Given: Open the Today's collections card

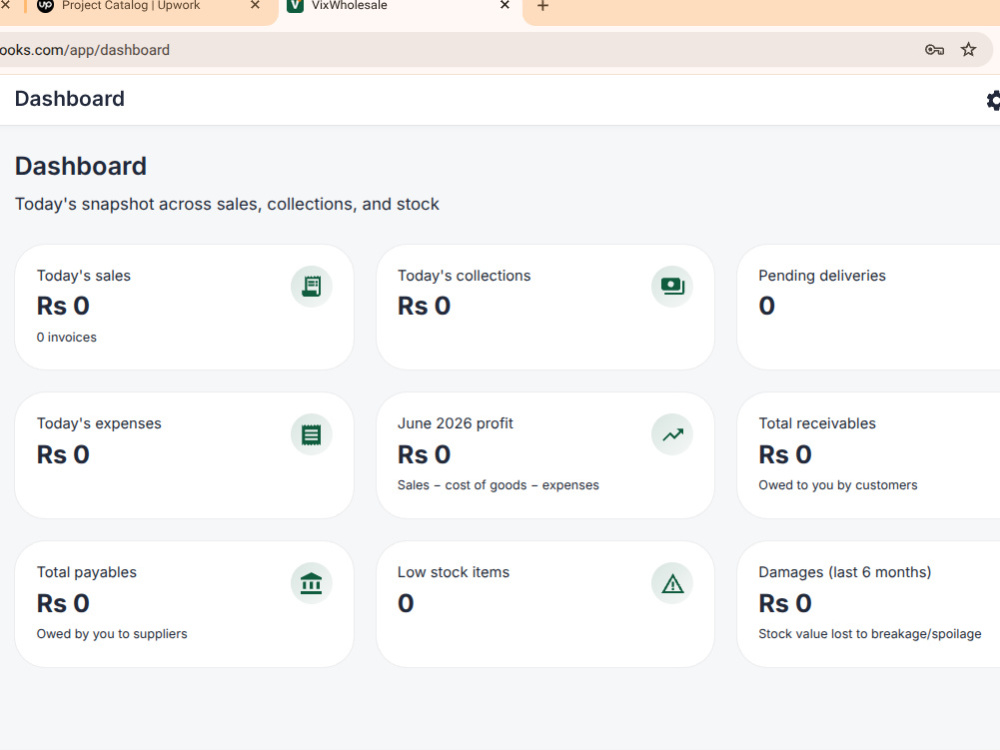Looking at the screenshot, I should point(545,307).
